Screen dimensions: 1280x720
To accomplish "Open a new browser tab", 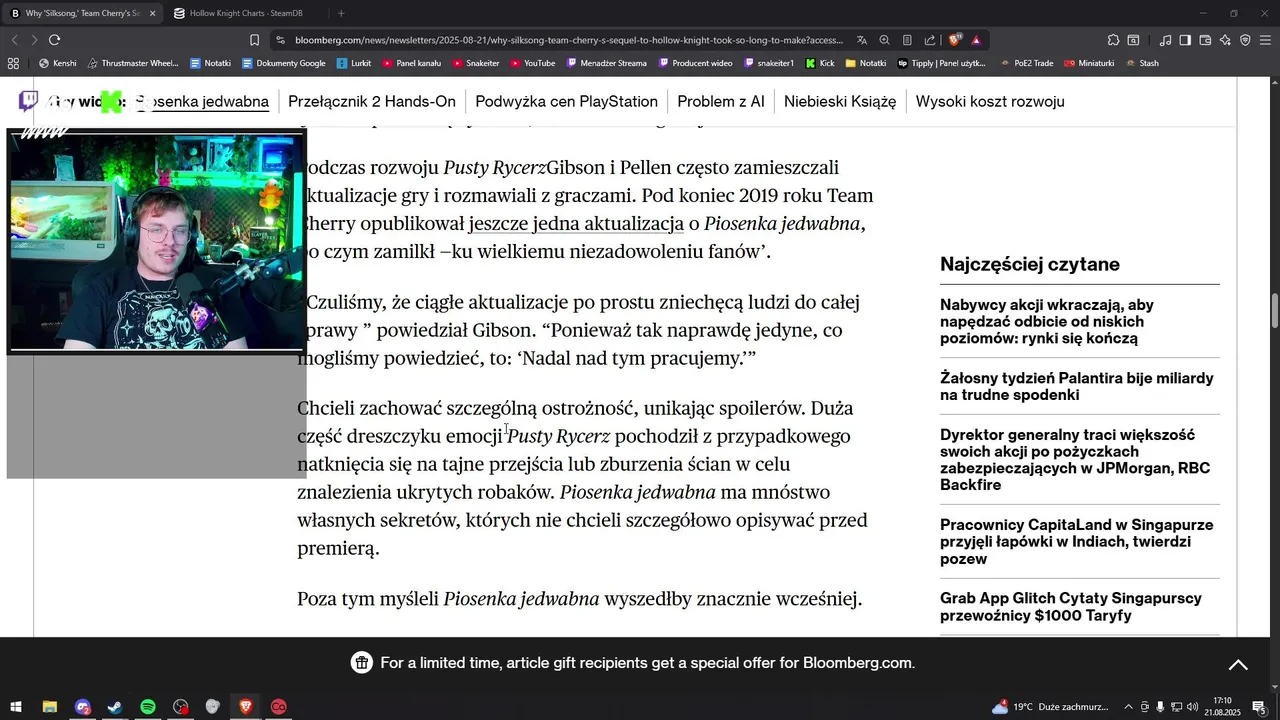I will [x=341, y=13].
